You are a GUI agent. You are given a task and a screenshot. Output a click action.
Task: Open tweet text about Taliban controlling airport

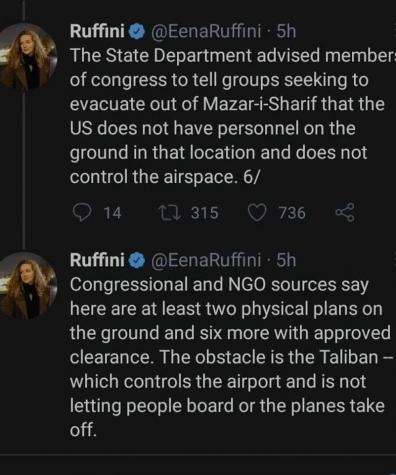(231, 357)
